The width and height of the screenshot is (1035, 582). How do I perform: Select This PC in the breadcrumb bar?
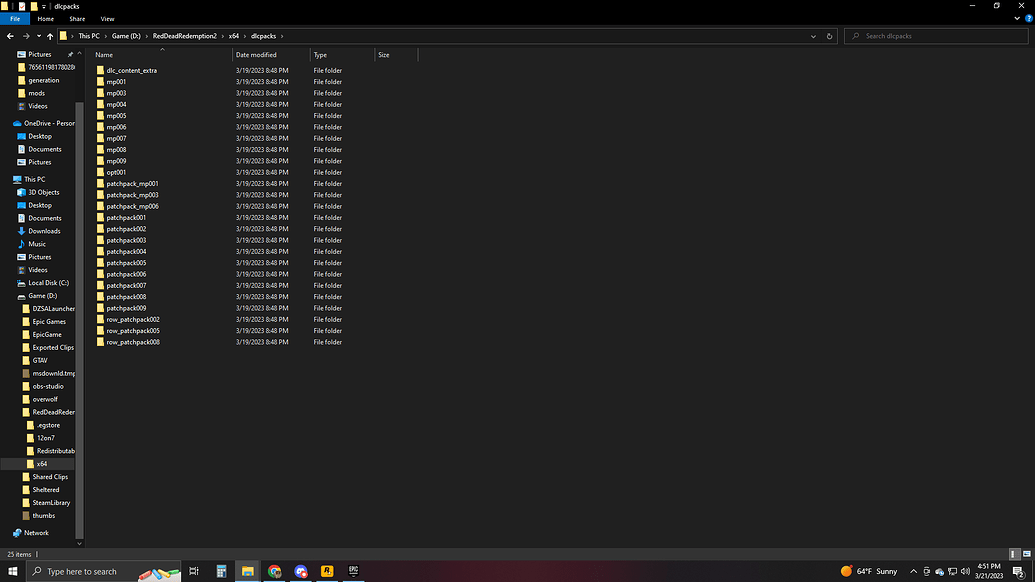[89, 36]
